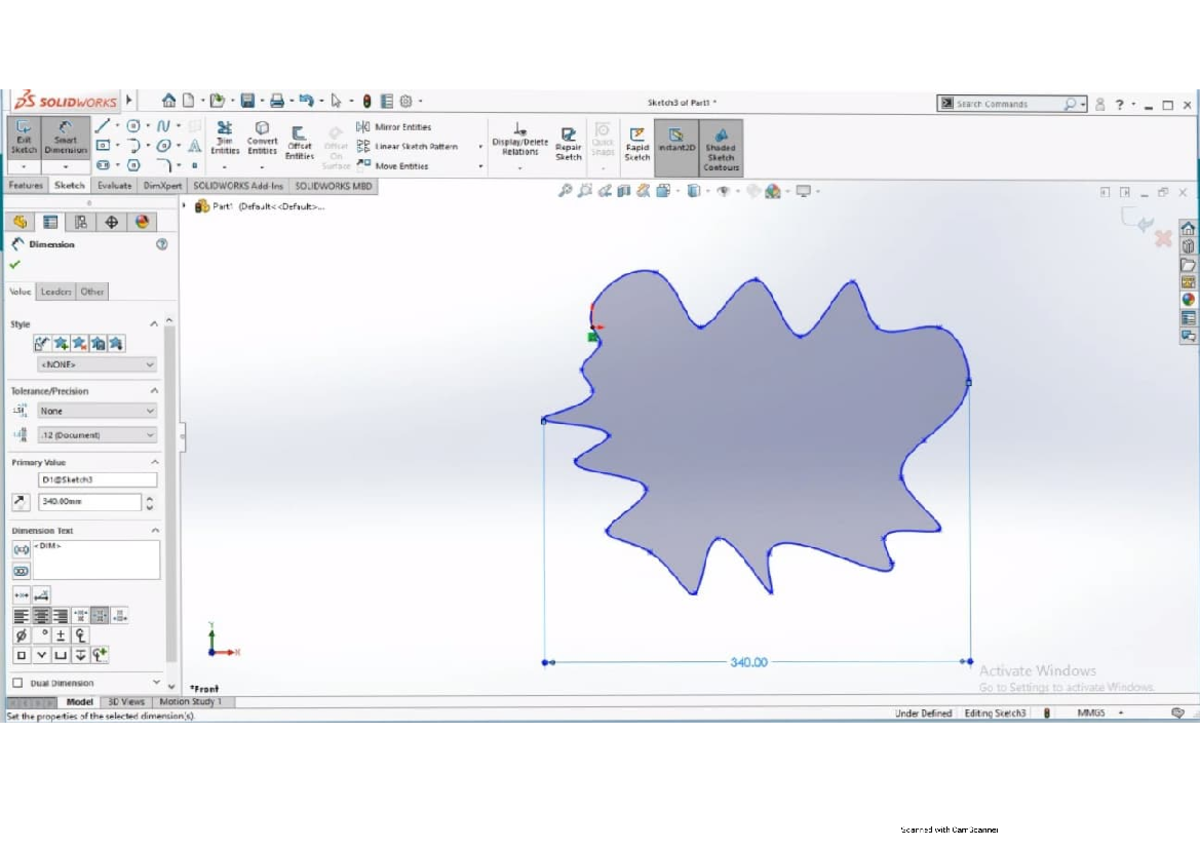The width and height of the screenshot is (1200, 848).
Task: Collapse the Style section
Action: pyautogui.click(x=154, y=324)
